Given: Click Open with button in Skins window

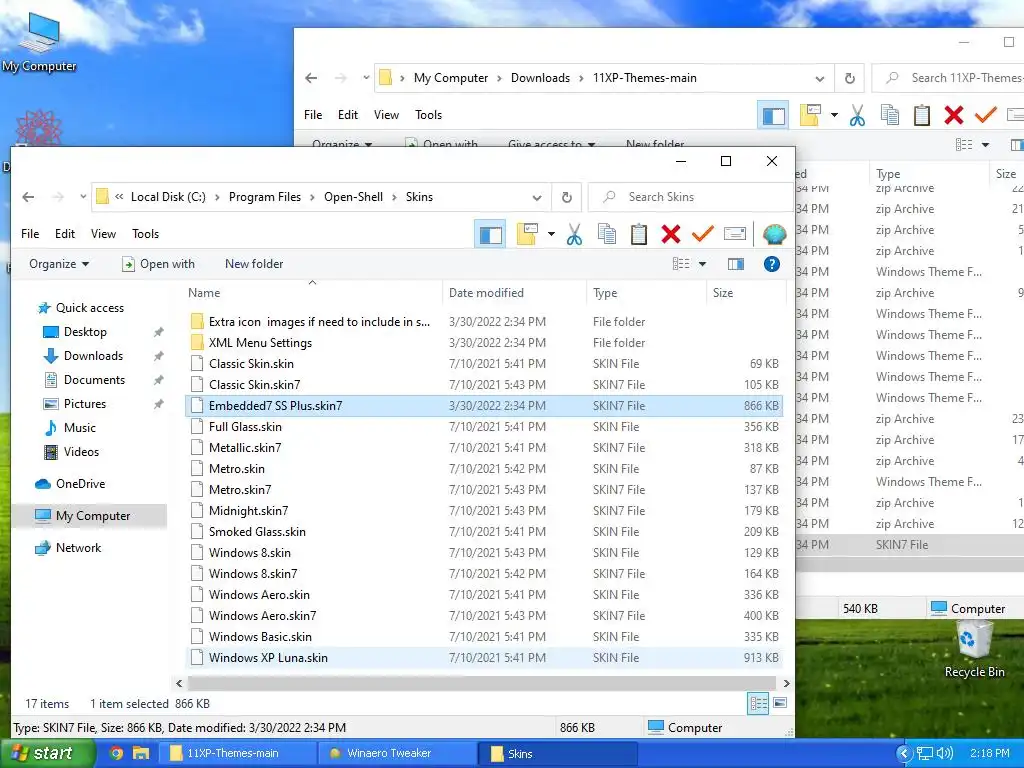Looking at the screenshot, I should click(x=158, y=264).
